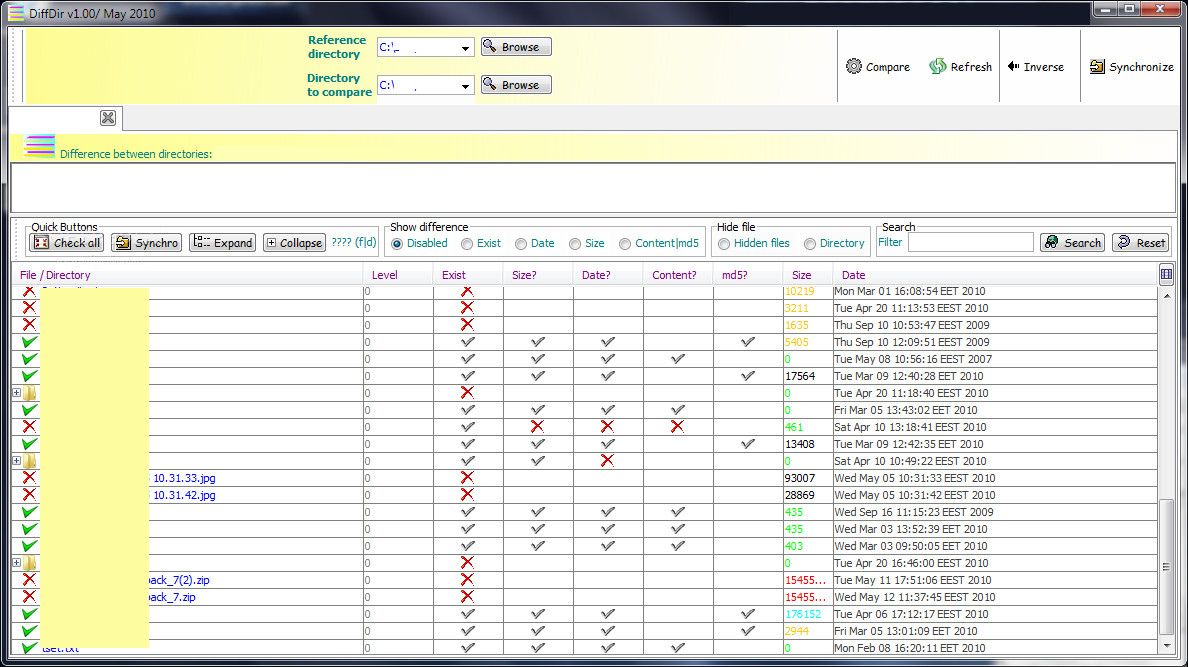1188x667 pixels.
Task: Click the Expand quick button
Action: (223, 243)
